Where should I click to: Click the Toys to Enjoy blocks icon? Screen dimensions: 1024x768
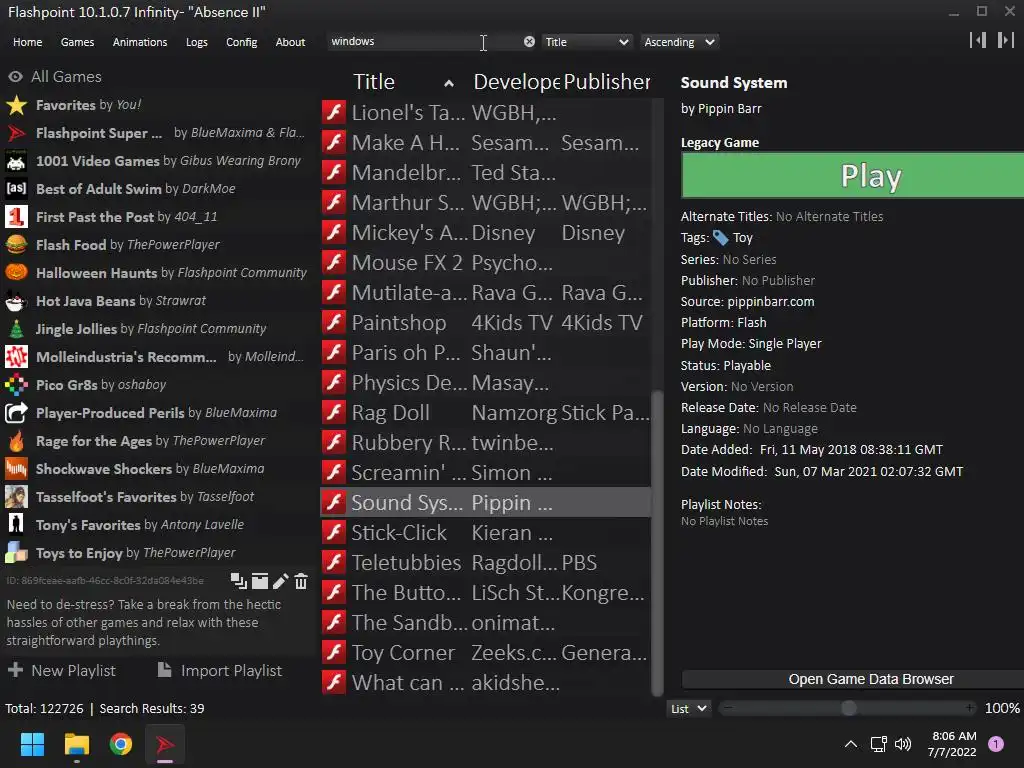coord(16,553)
